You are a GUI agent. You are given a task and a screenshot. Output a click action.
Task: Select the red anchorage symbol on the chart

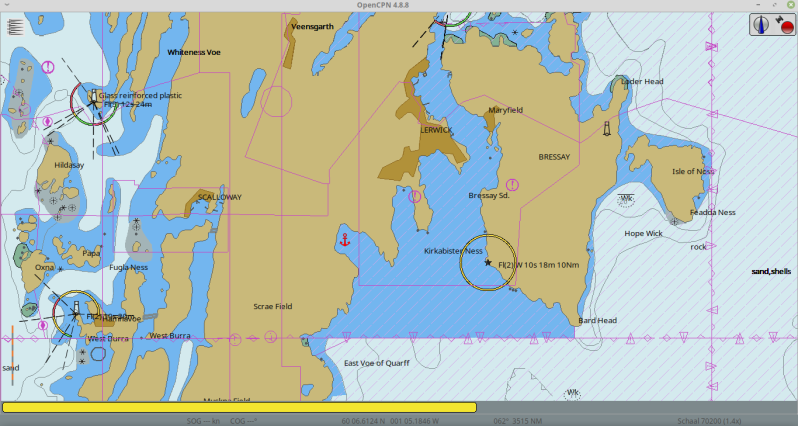point(345,240)
